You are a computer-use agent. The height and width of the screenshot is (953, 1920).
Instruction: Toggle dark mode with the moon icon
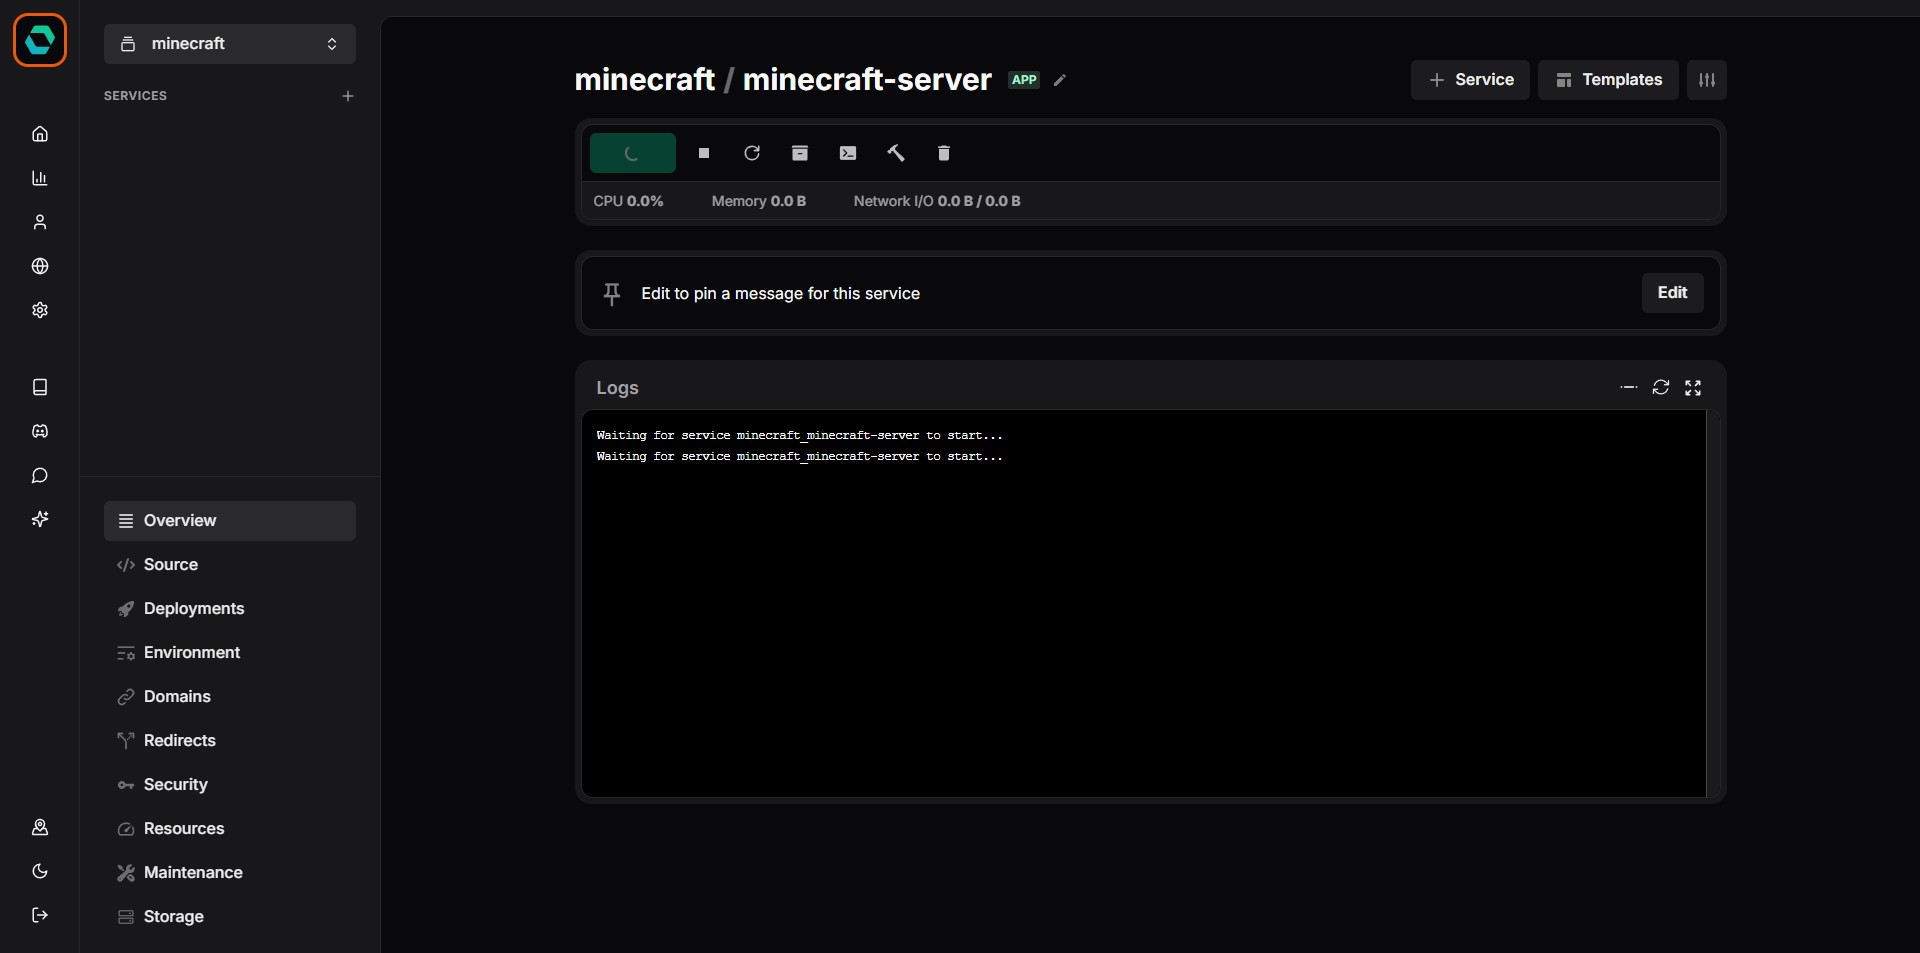click(40, 871)
